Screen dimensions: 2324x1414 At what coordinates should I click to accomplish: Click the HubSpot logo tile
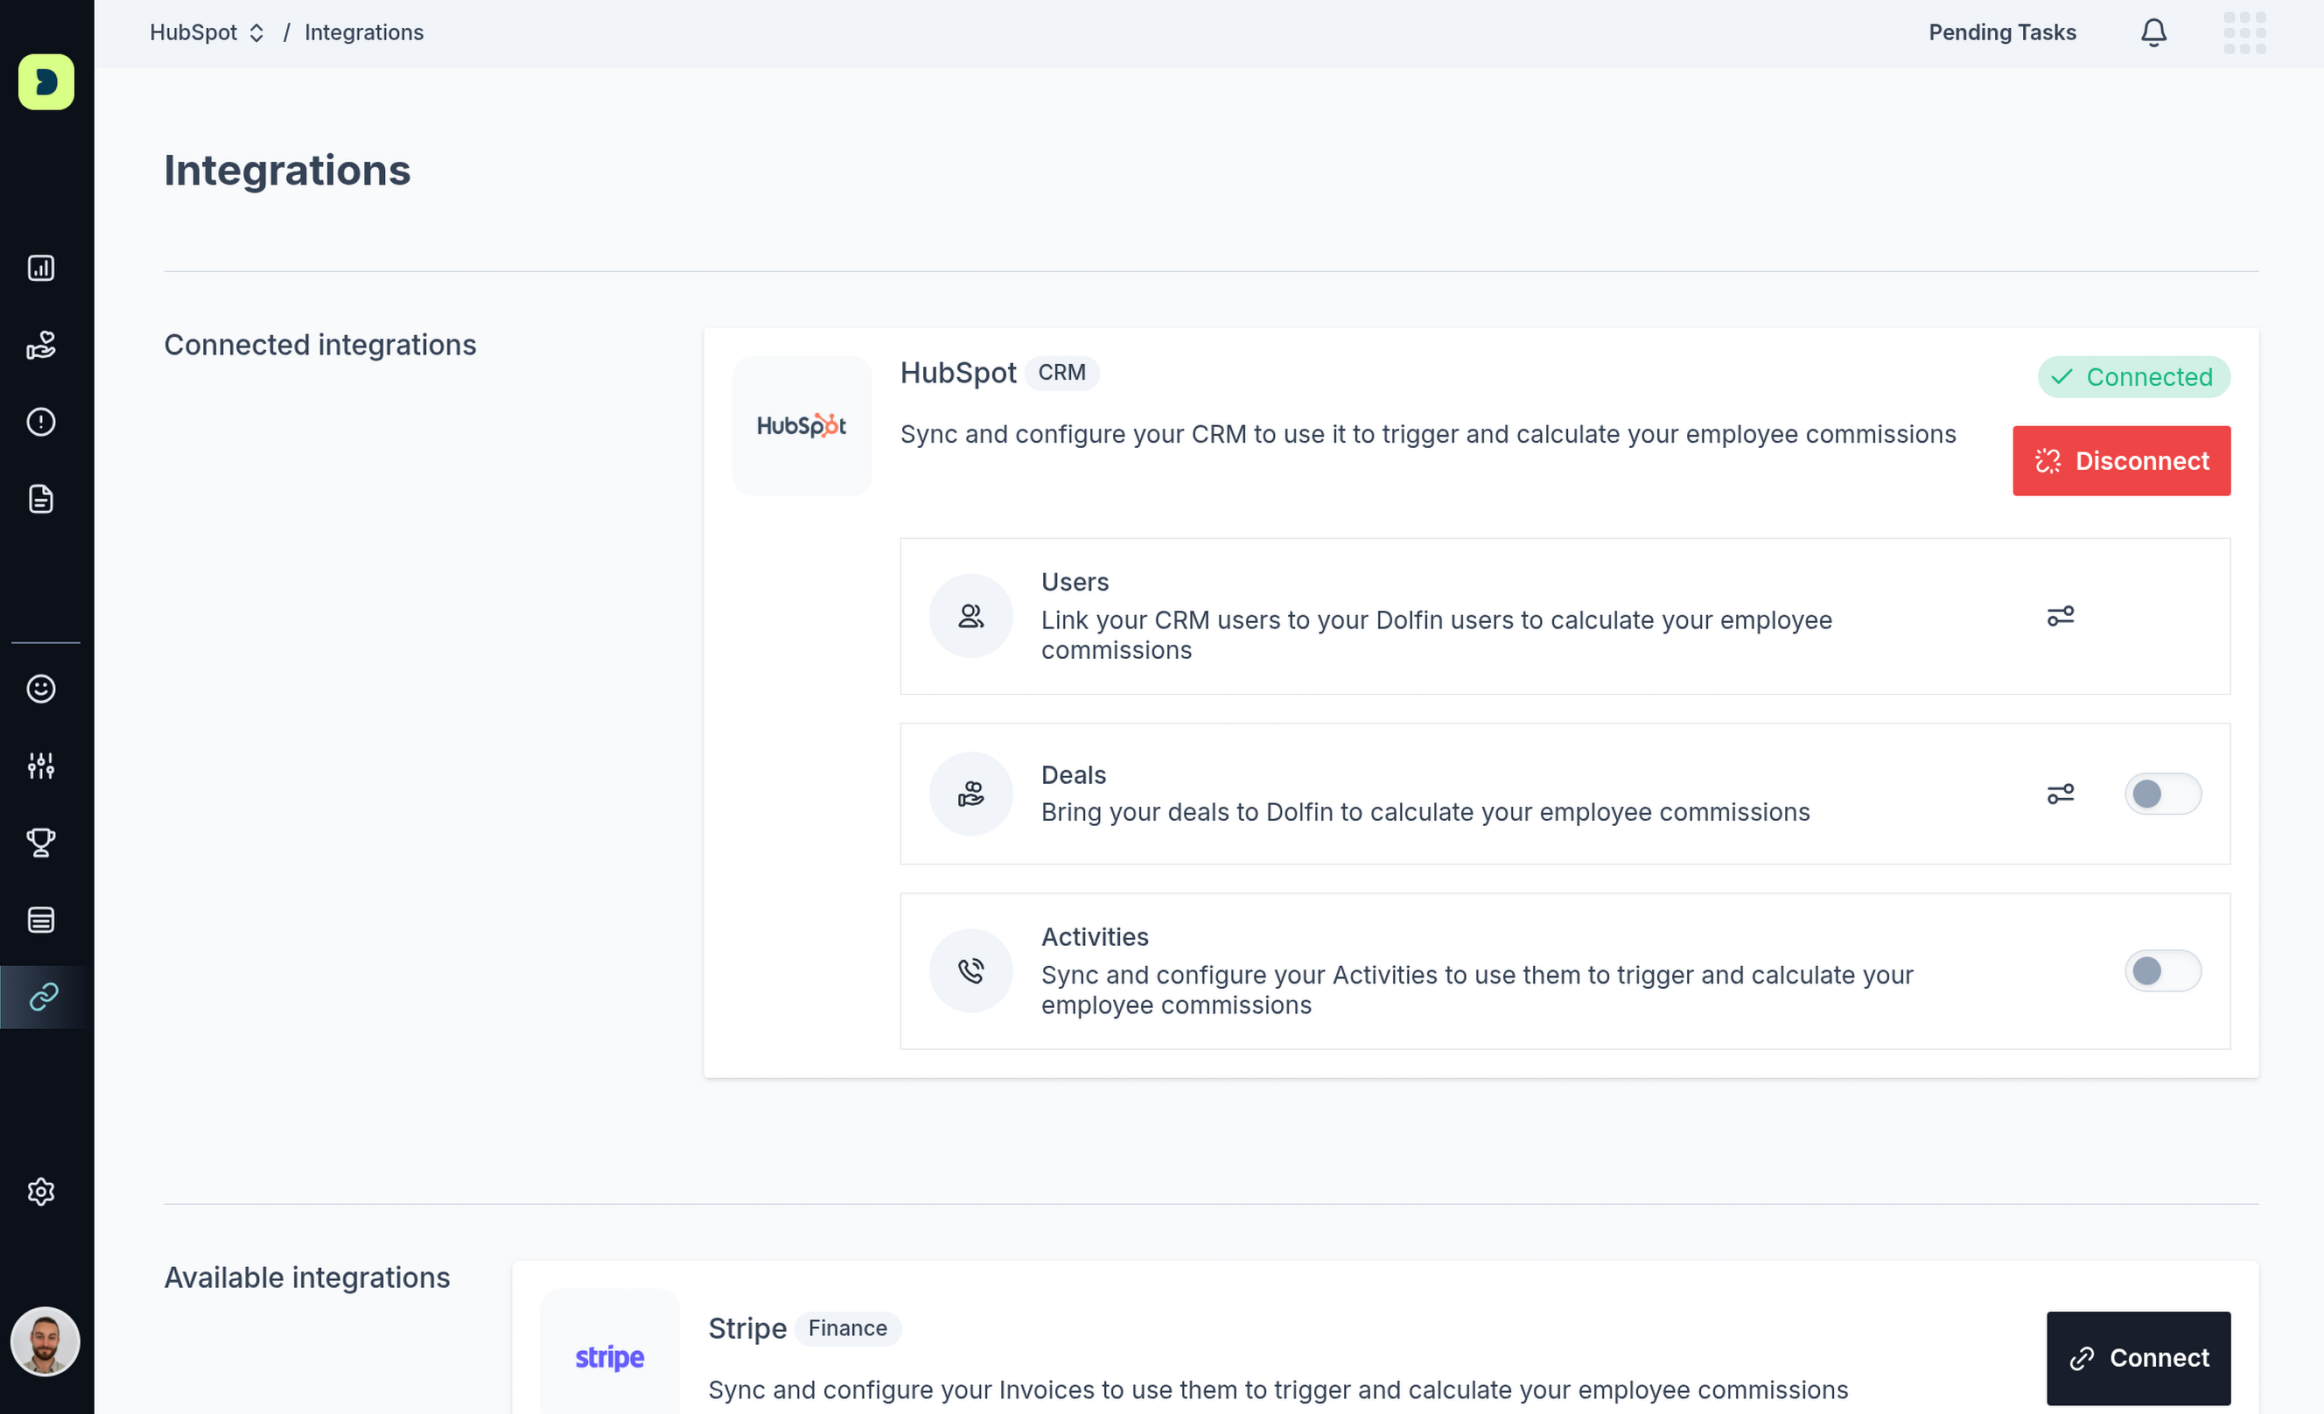pos(802,426)
